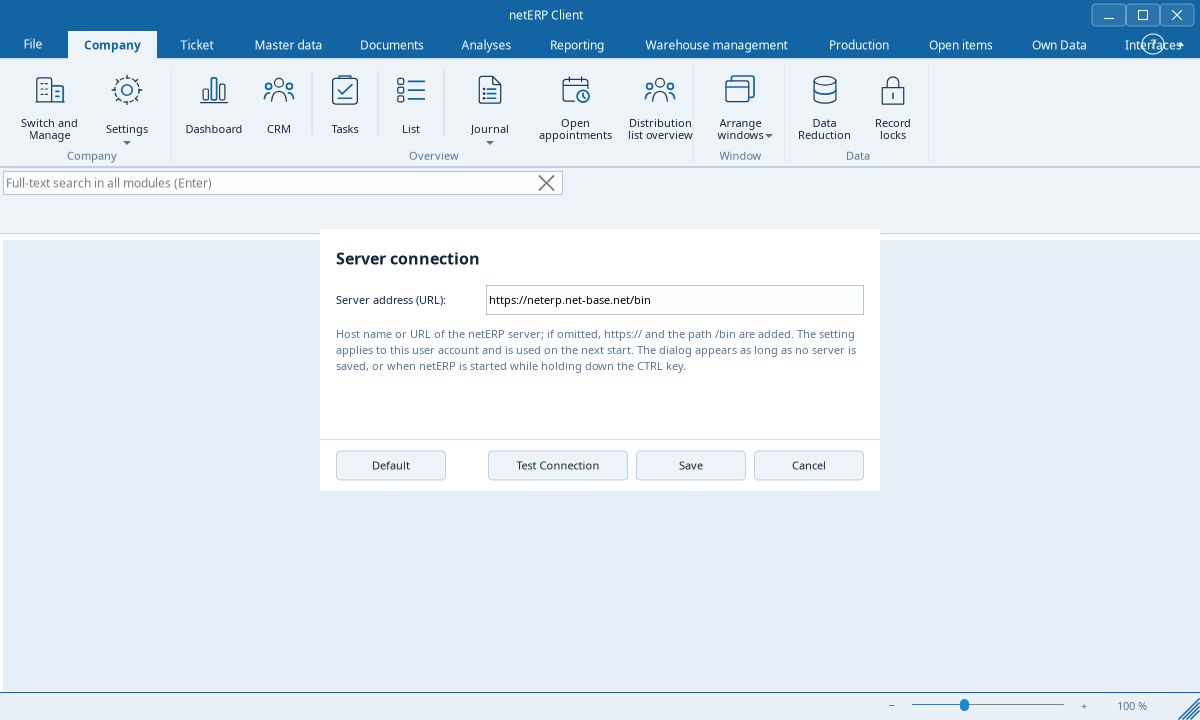
Task: Open the Analyses tab
Action: 486,45
